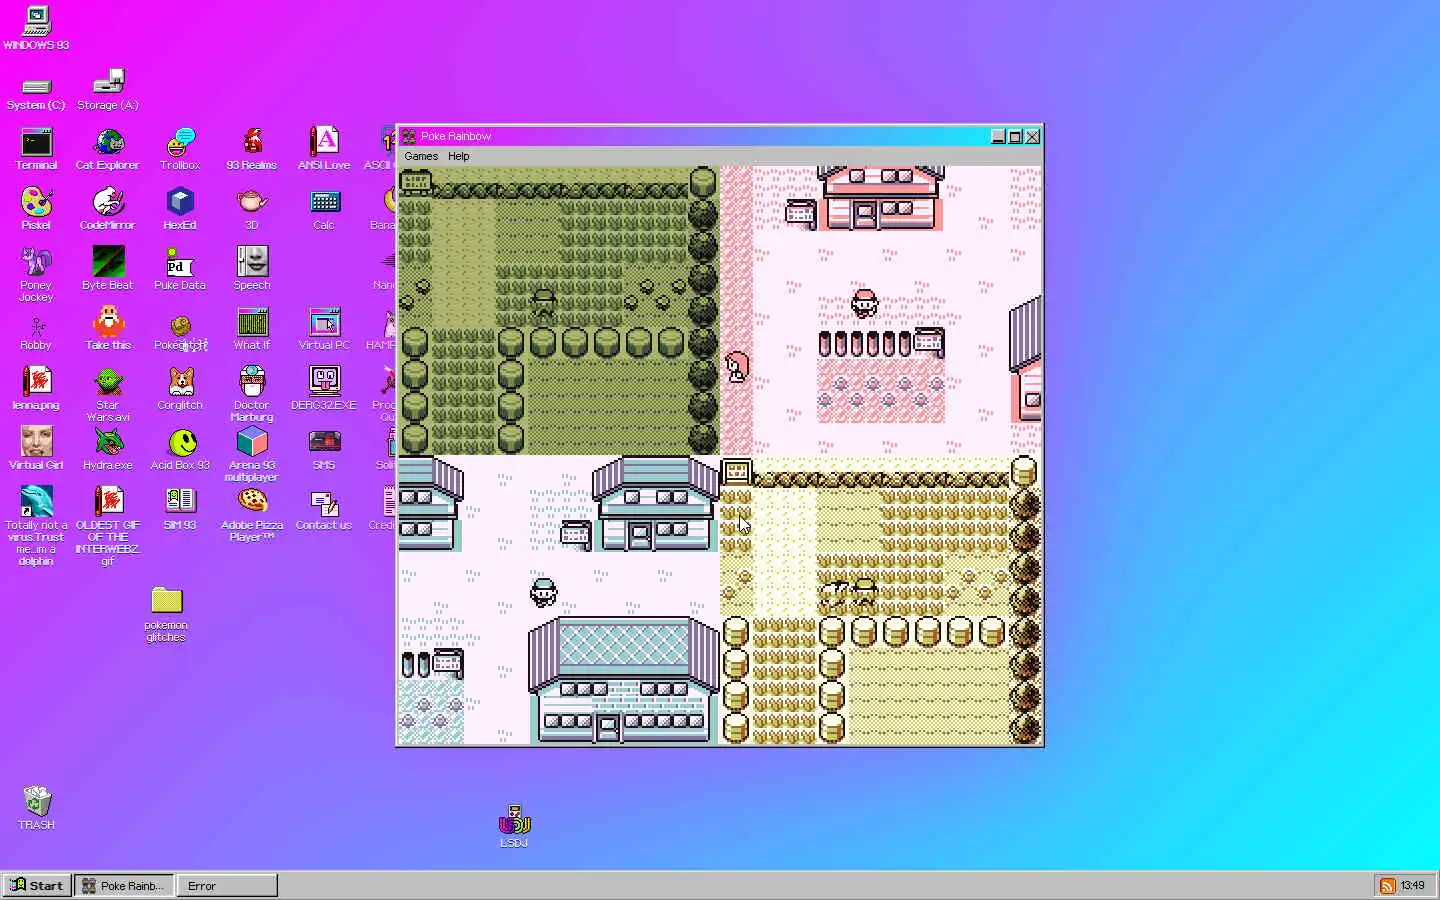Open Storage (A:) drive icon
1440x900 pixels.
108,90
